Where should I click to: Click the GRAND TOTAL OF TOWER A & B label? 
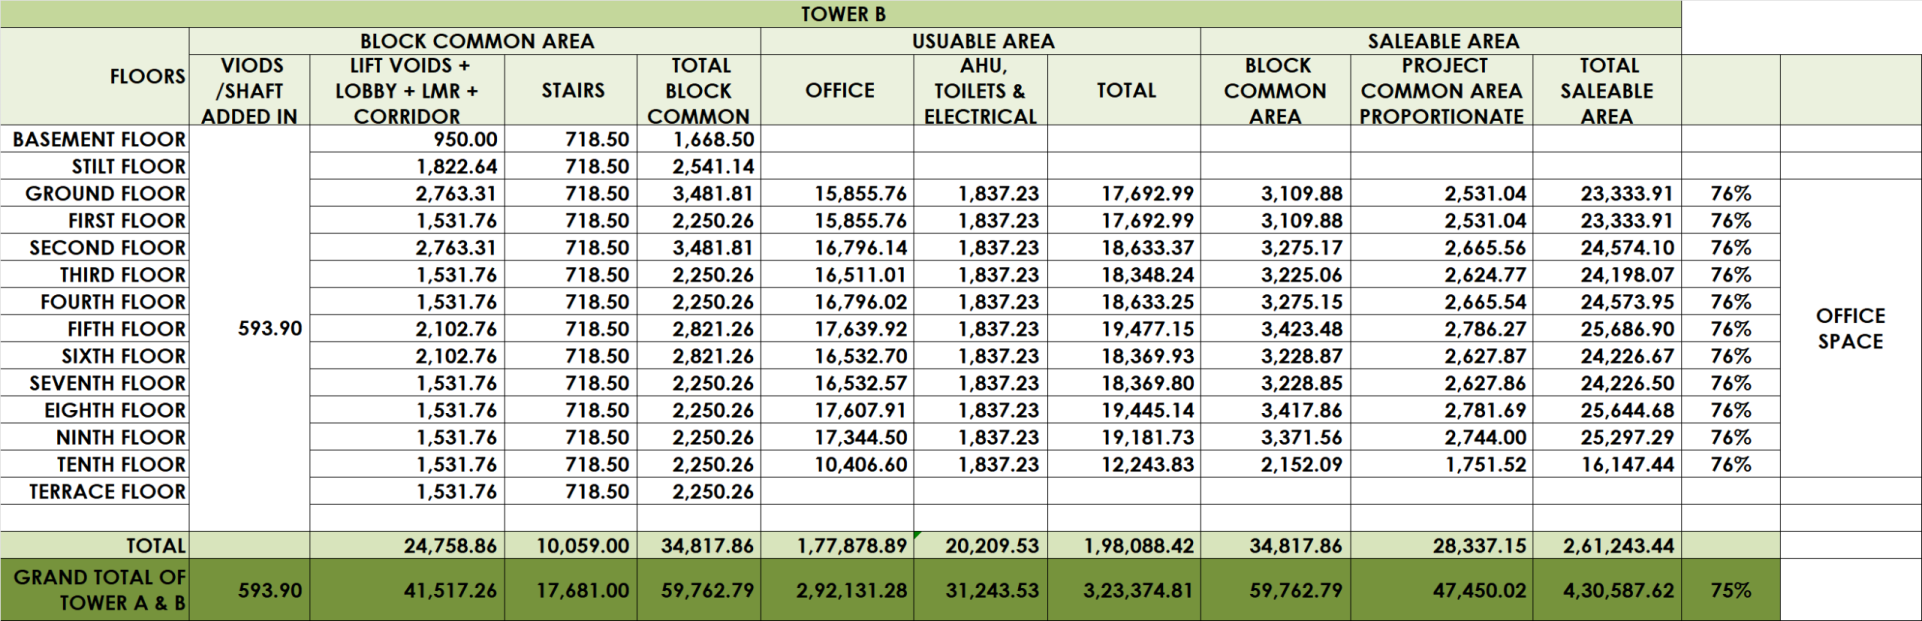(98, 590)
